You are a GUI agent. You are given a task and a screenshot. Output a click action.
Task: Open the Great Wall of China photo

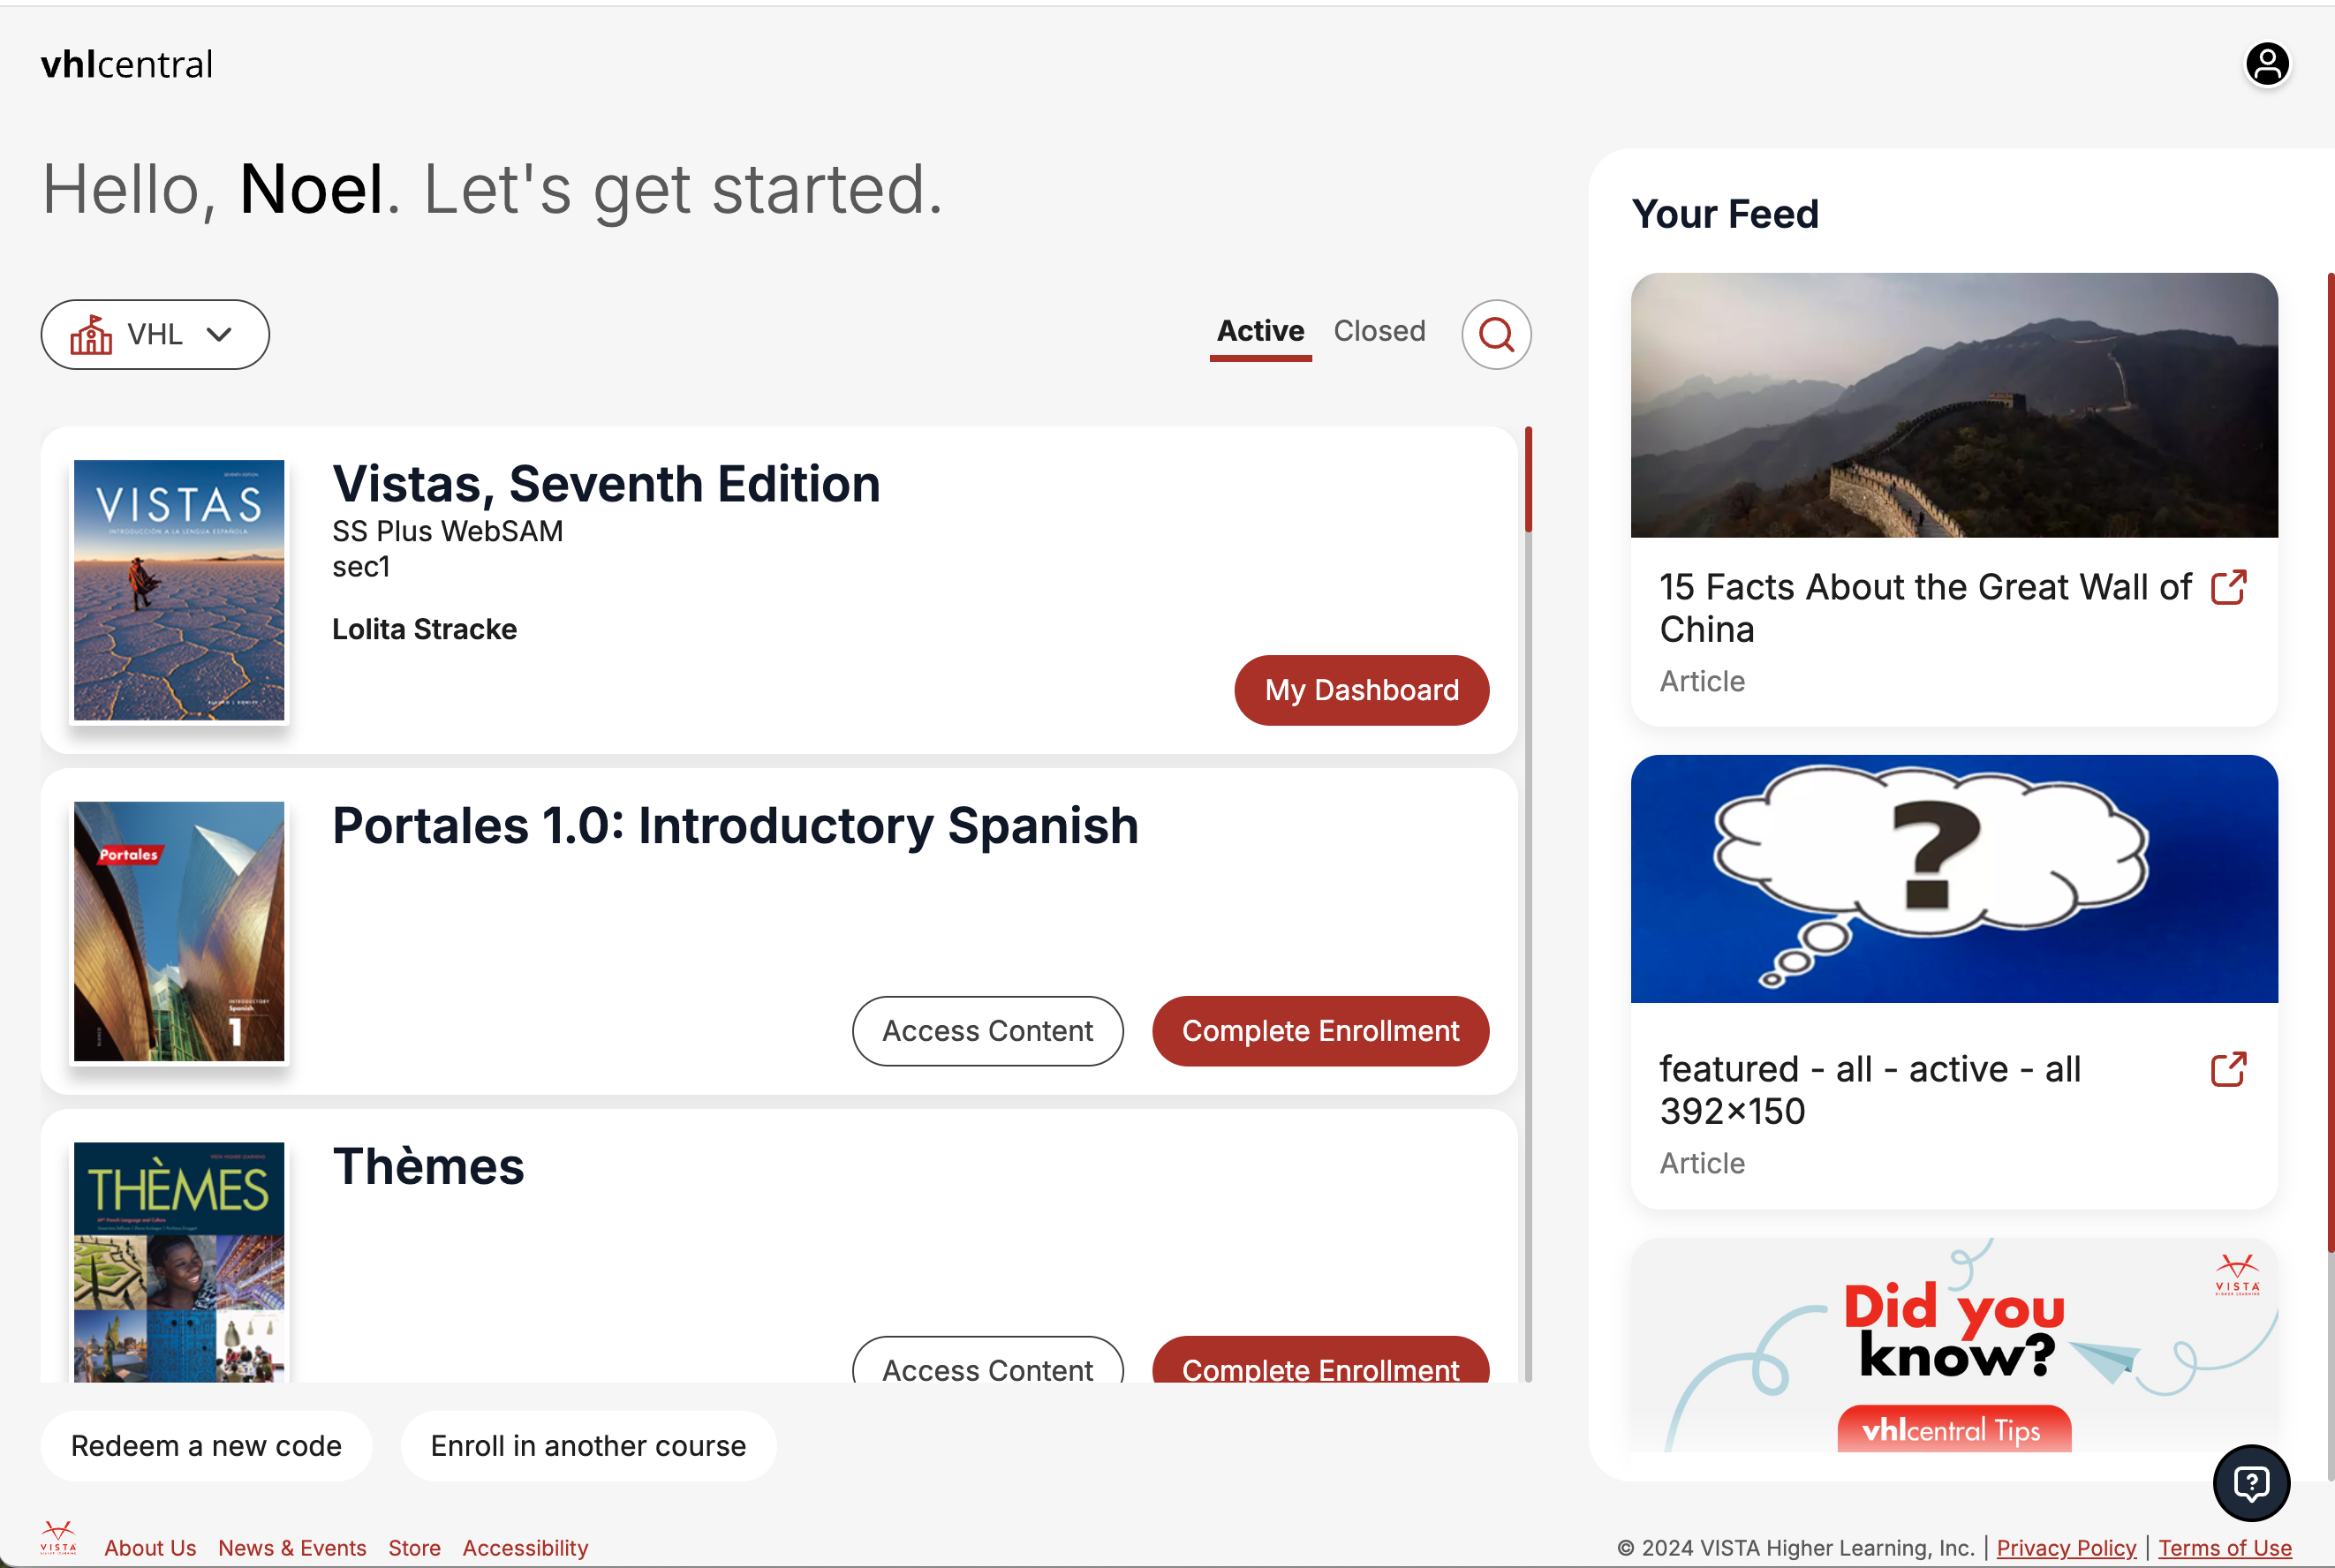(1953, 405)
